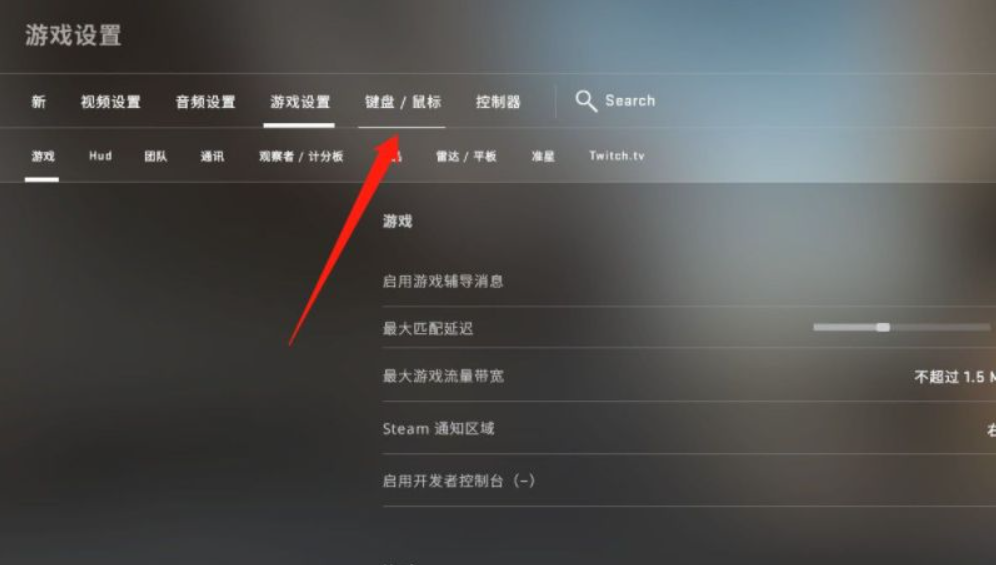Adjust the 最大匹配延迟 slider handle
This screenshot has width=996, height=565.
[883, 327]
